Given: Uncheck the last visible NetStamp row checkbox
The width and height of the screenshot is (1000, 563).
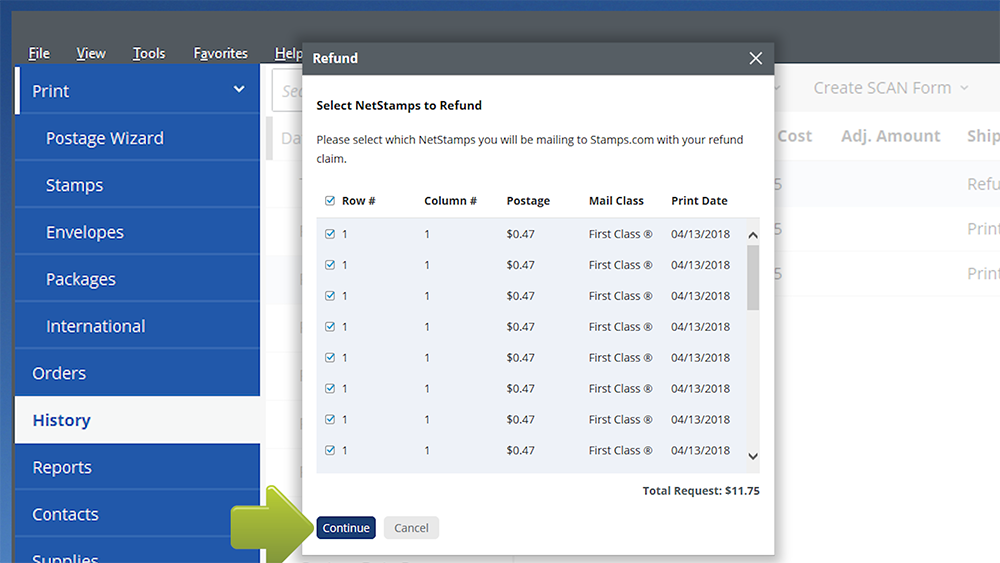Looking at the screenshot, I should click(330, 451).
